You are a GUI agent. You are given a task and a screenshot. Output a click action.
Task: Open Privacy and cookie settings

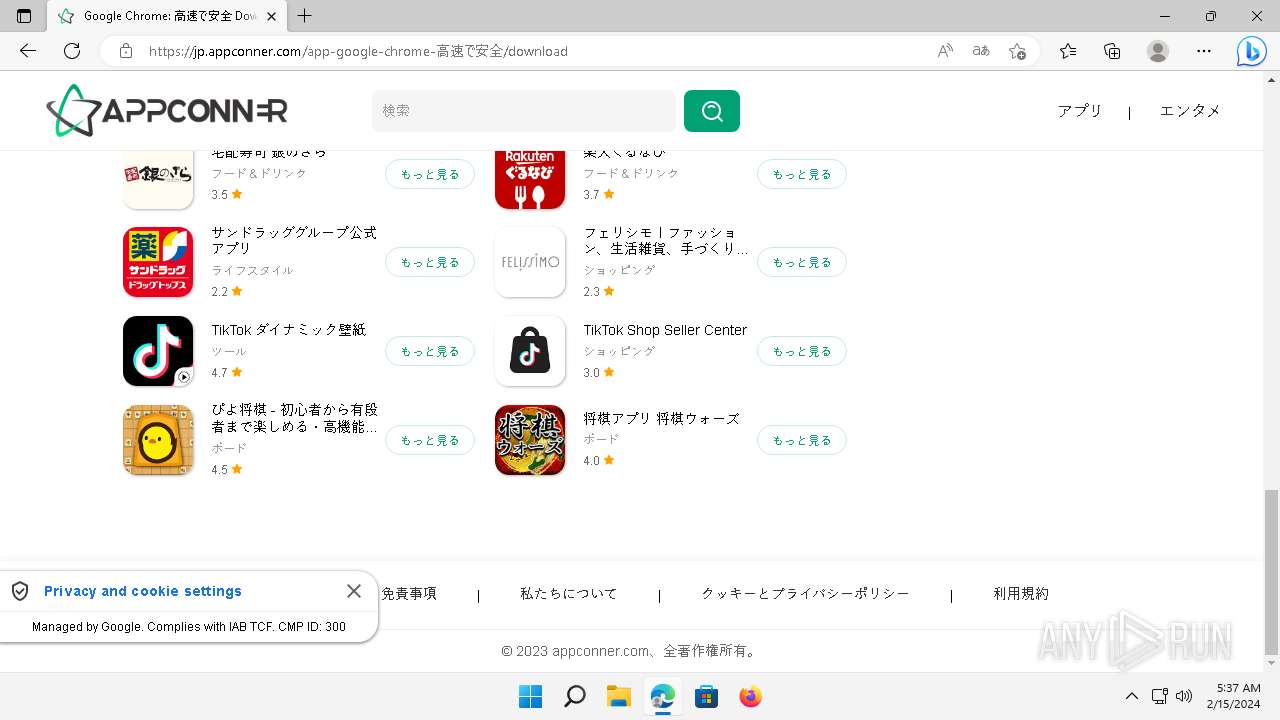(143, 591)
